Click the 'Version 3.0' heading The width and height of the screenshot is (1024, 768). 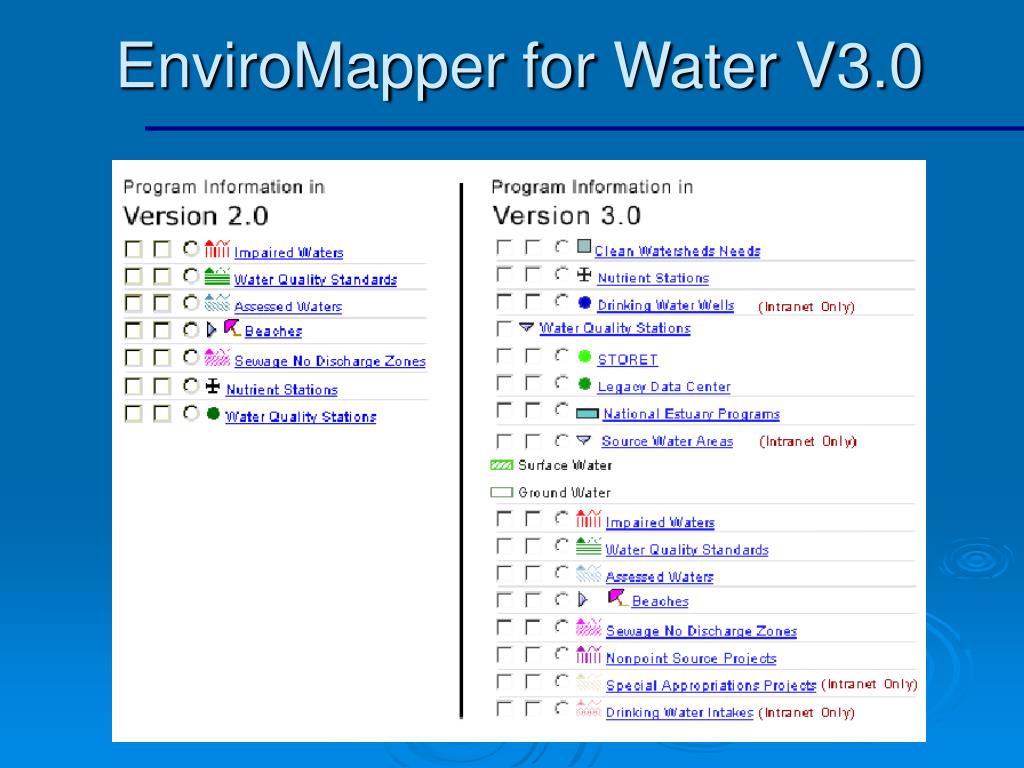click(566, 216)
